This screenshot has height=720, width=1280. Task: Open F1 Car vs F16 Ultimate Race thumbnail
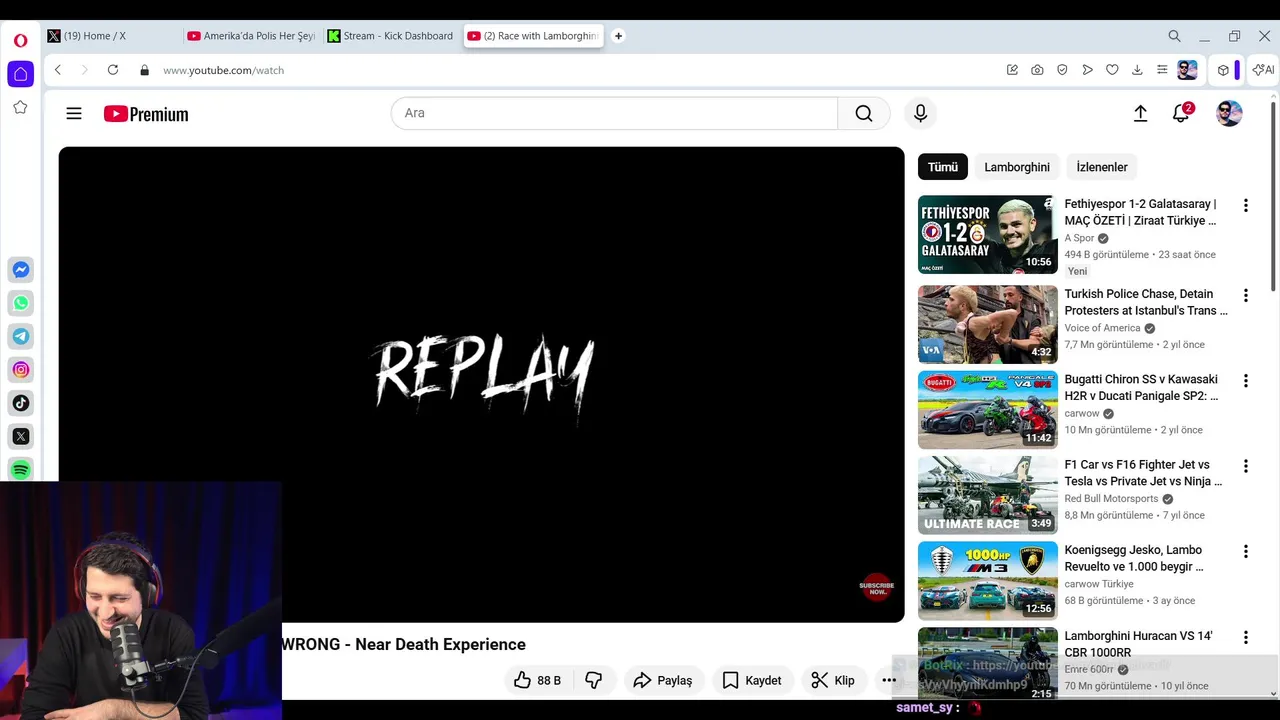[988, 495]
